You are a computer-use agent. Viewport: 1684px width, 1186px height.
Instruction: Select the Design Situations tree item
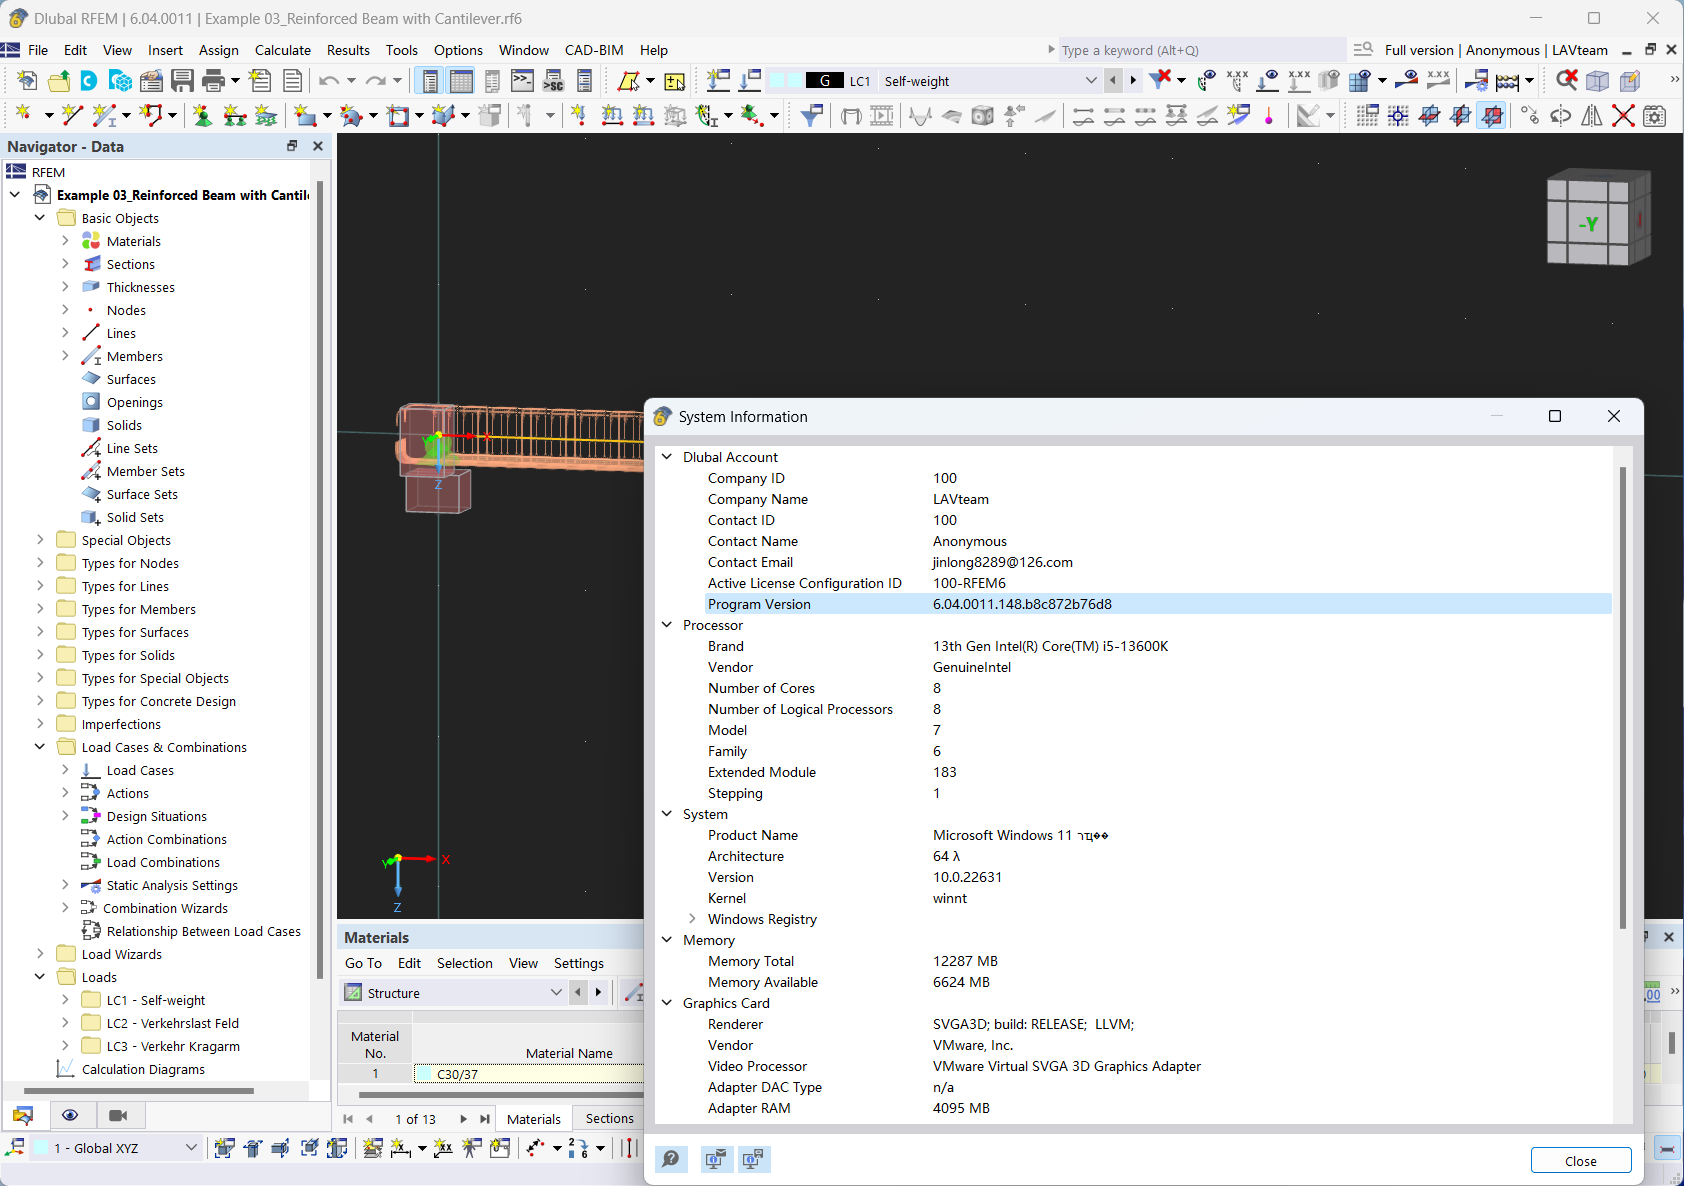pyautogui.click(x=157, y=816)
